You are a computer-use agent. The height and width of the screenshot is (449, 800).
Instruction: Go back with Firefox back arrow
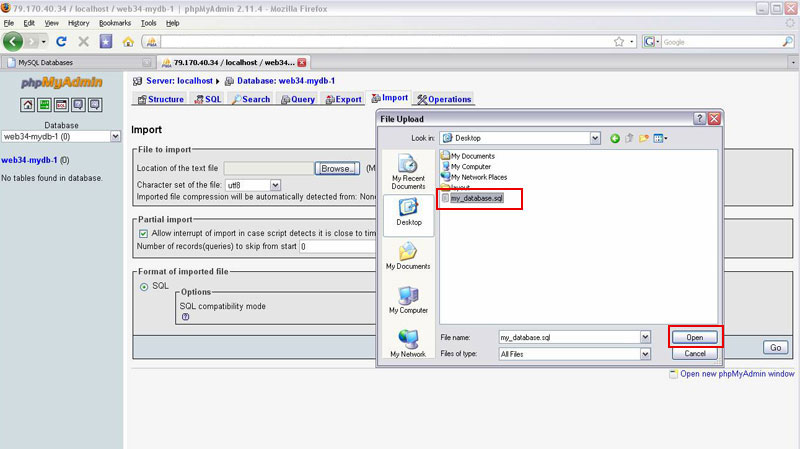[x=13, y=41]
